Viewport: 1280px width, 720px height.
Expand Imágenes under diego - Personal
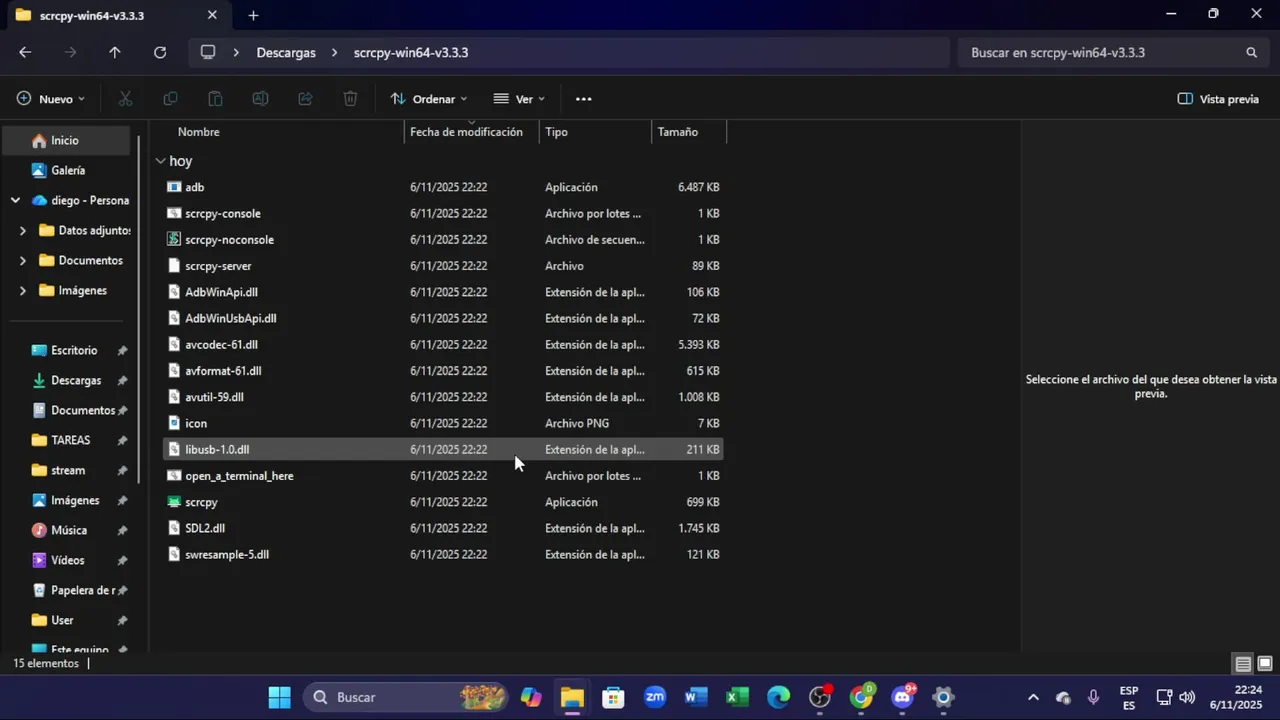pos(23,290)
